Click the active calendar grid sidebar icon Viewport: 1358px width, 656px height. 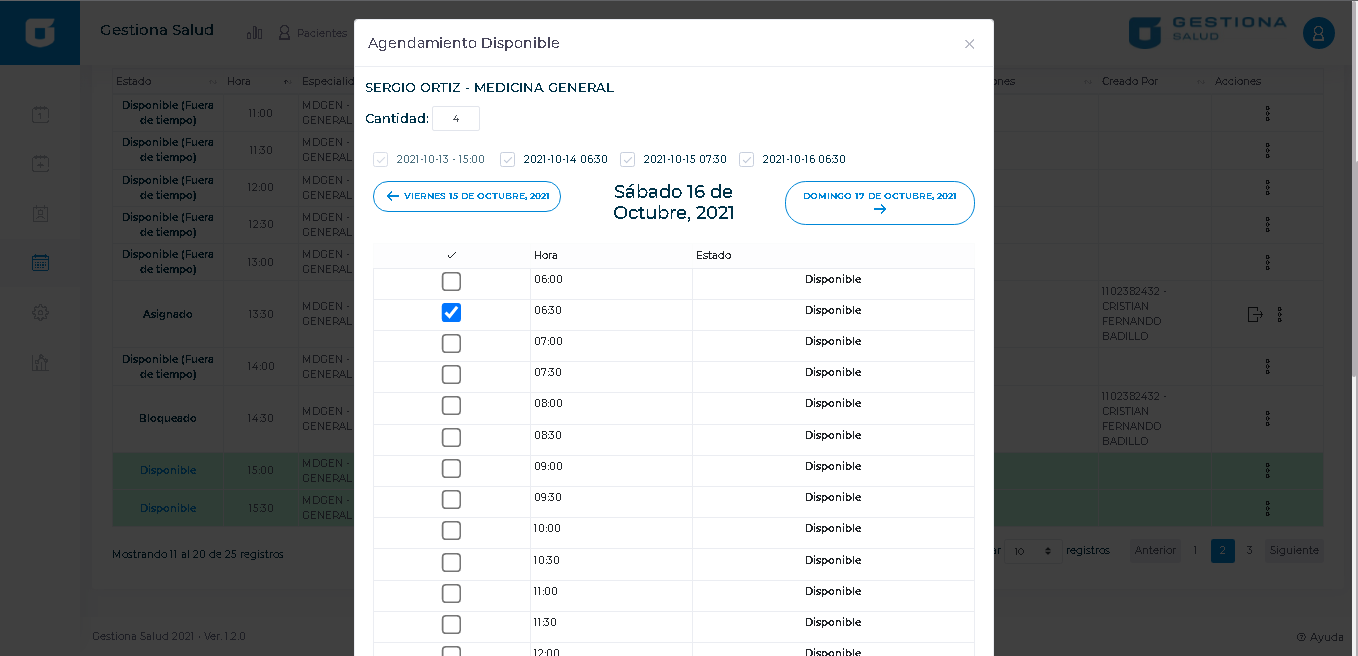click(40, 263)
